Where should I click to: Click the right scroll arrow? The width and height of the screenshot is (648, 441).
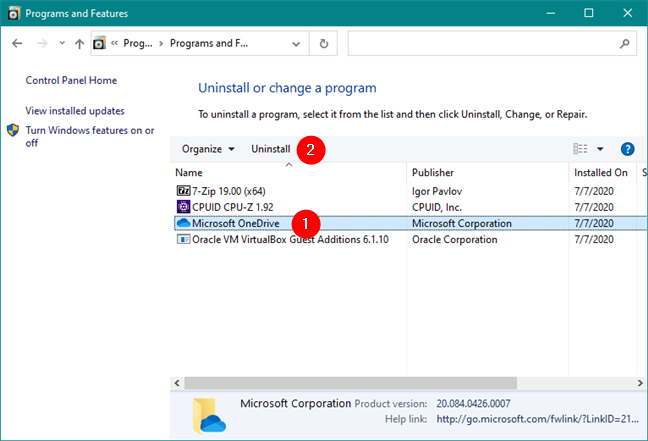pyautogui.click(x=640, y=383)
